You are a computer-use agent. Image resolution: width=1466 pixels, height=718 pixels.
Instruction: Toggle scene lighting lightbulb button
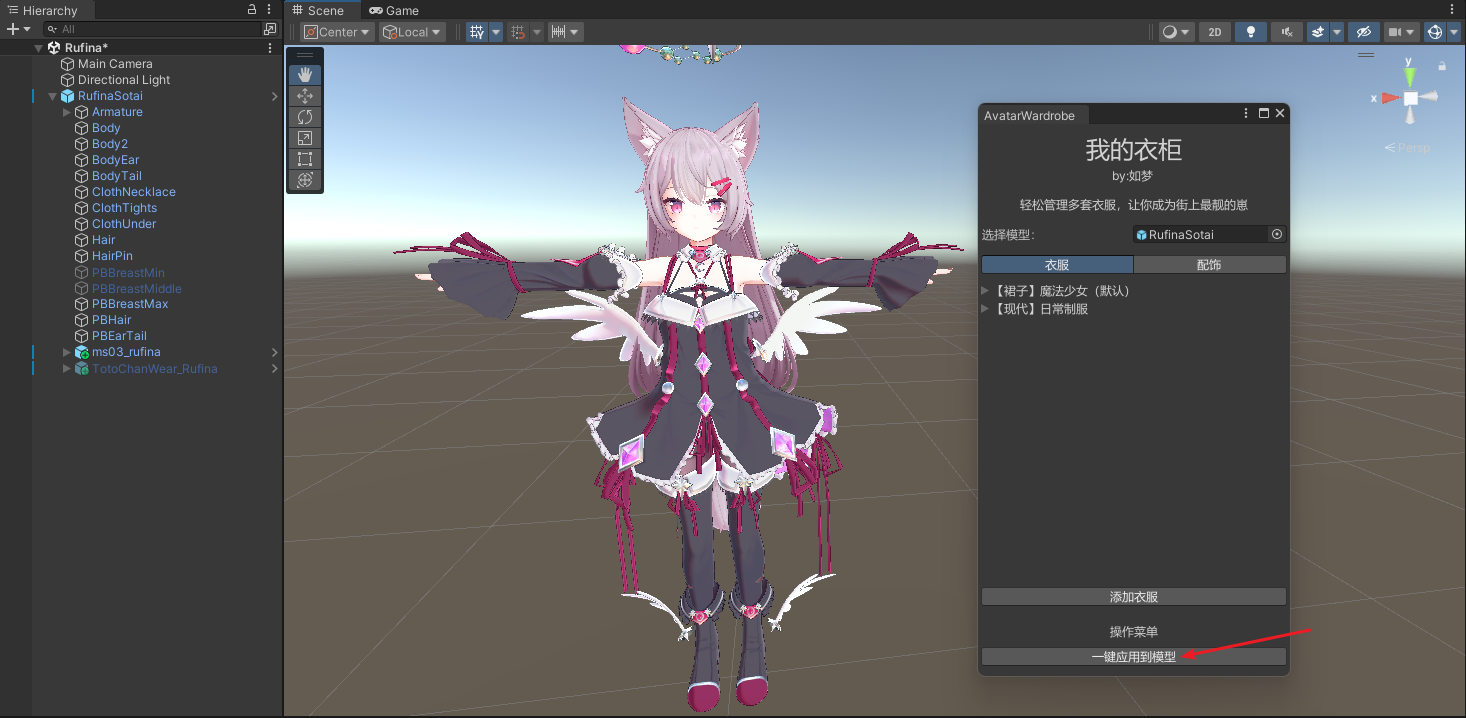[1250, 32]
